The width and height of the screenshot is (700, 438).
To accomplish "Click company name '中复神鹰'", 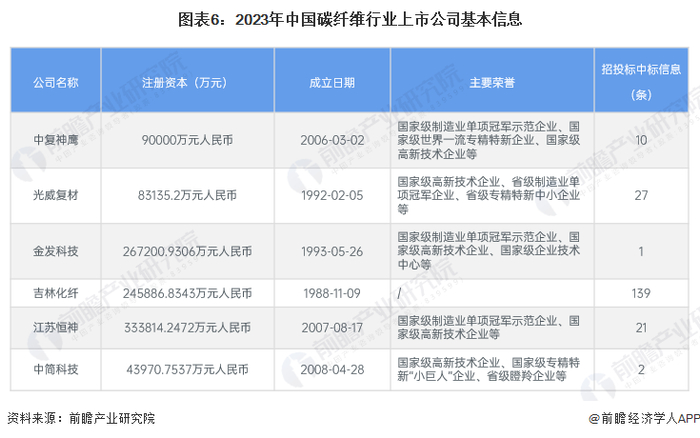I will pos(56,140).
